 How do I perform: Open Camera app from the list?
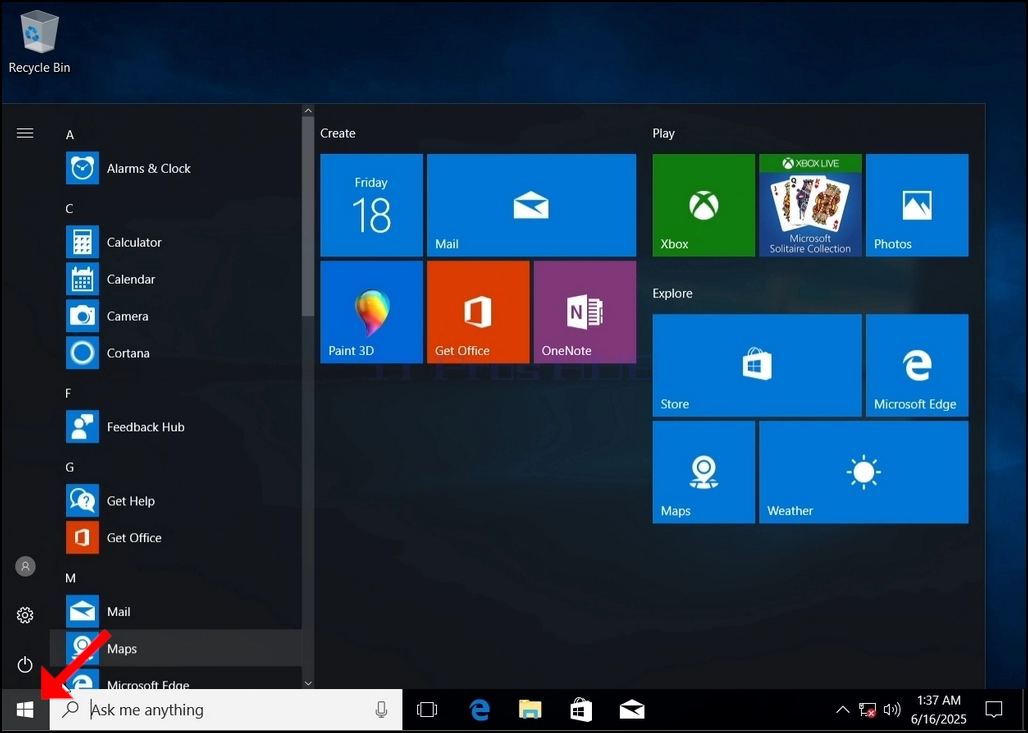pos(176,316)
